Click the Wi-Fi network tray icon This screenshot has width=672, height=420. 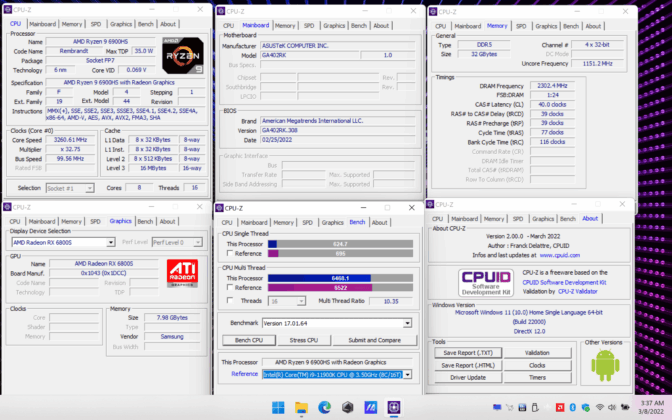[600, 407]
